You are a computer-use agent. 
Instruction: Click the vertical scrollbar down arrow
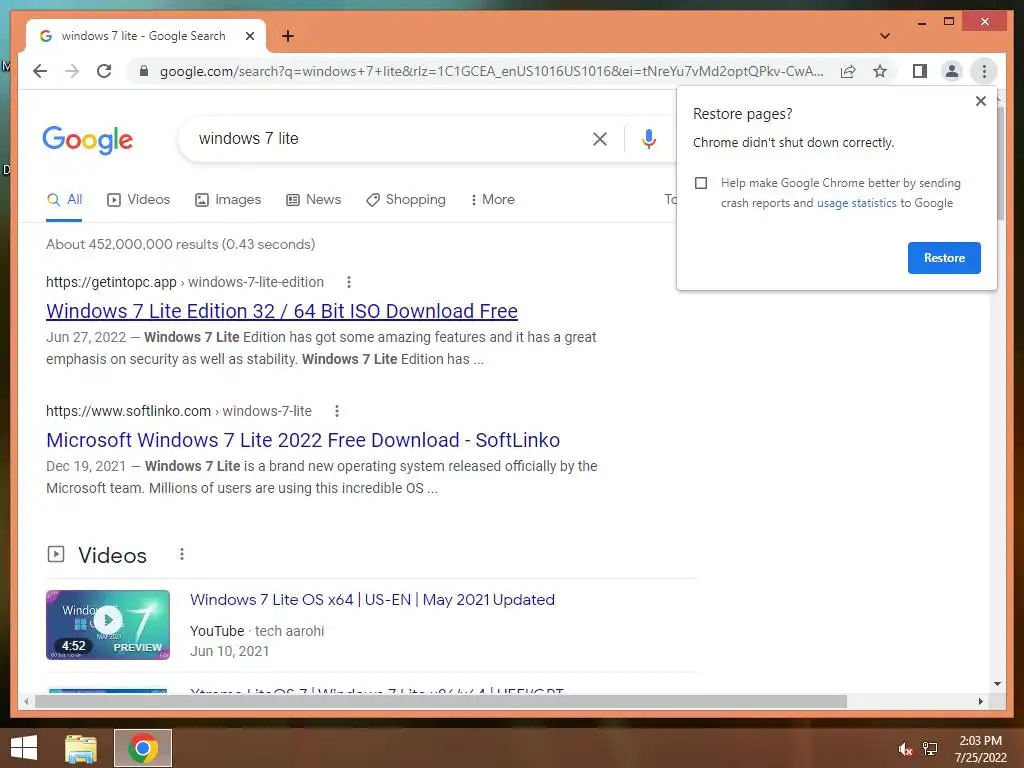tap(997, 684)
